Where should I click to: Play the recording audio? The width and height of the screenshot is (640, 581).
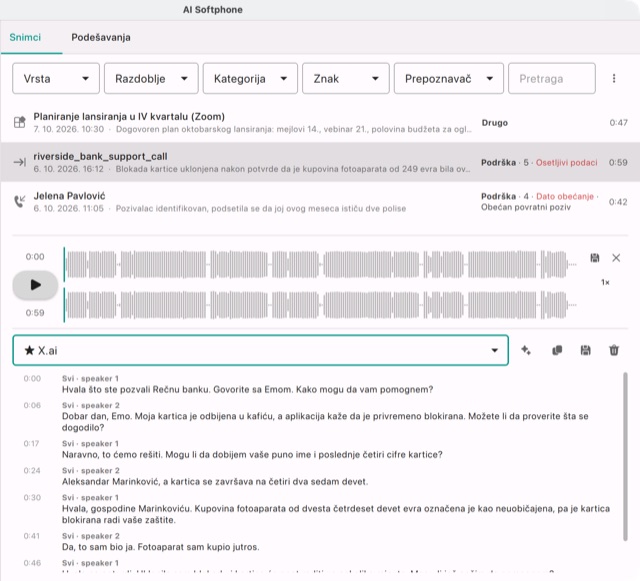click(35, 285)
